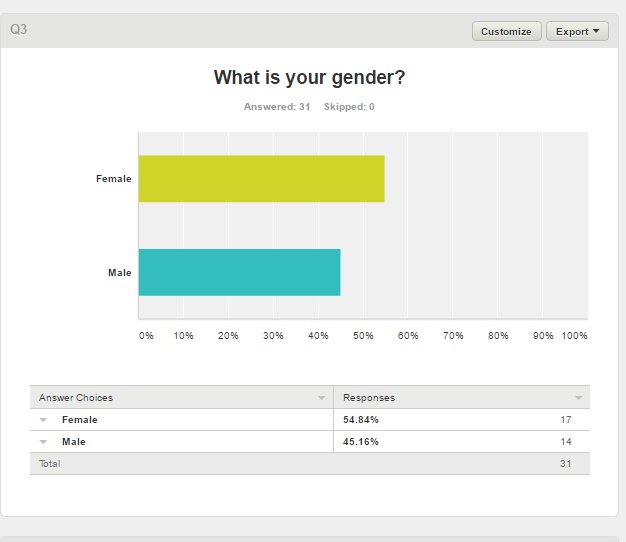Open the Responses column sort arrow

[578, 398]
